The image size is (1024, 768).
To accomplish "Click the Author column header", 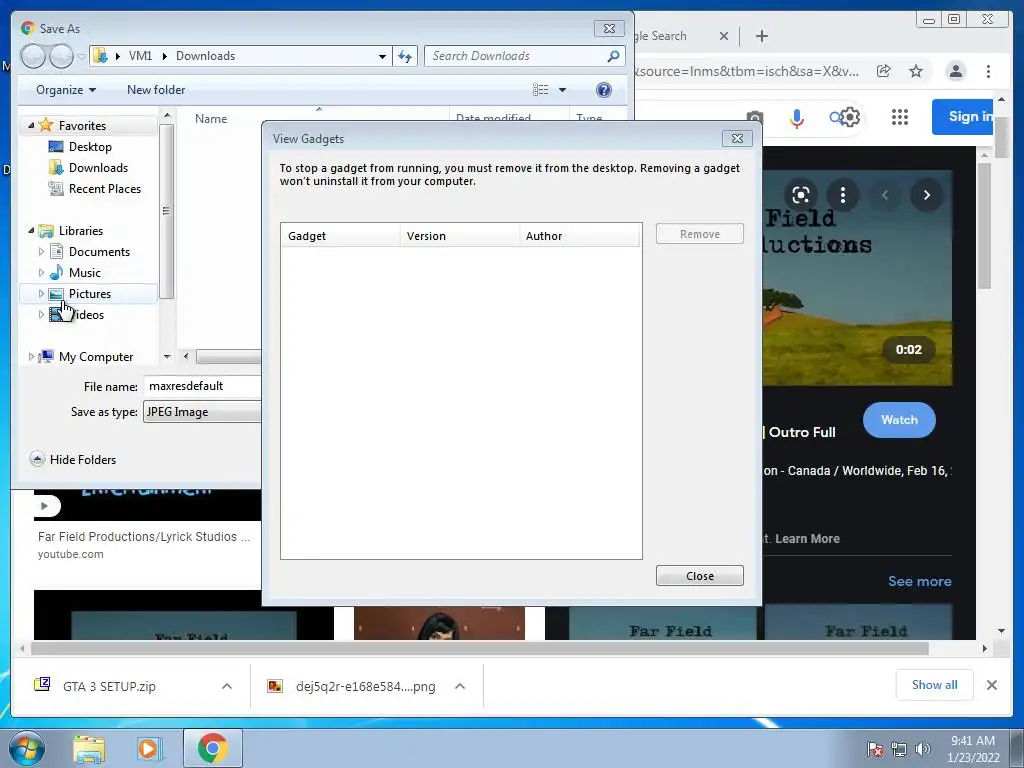I will (x=579, y=236).
